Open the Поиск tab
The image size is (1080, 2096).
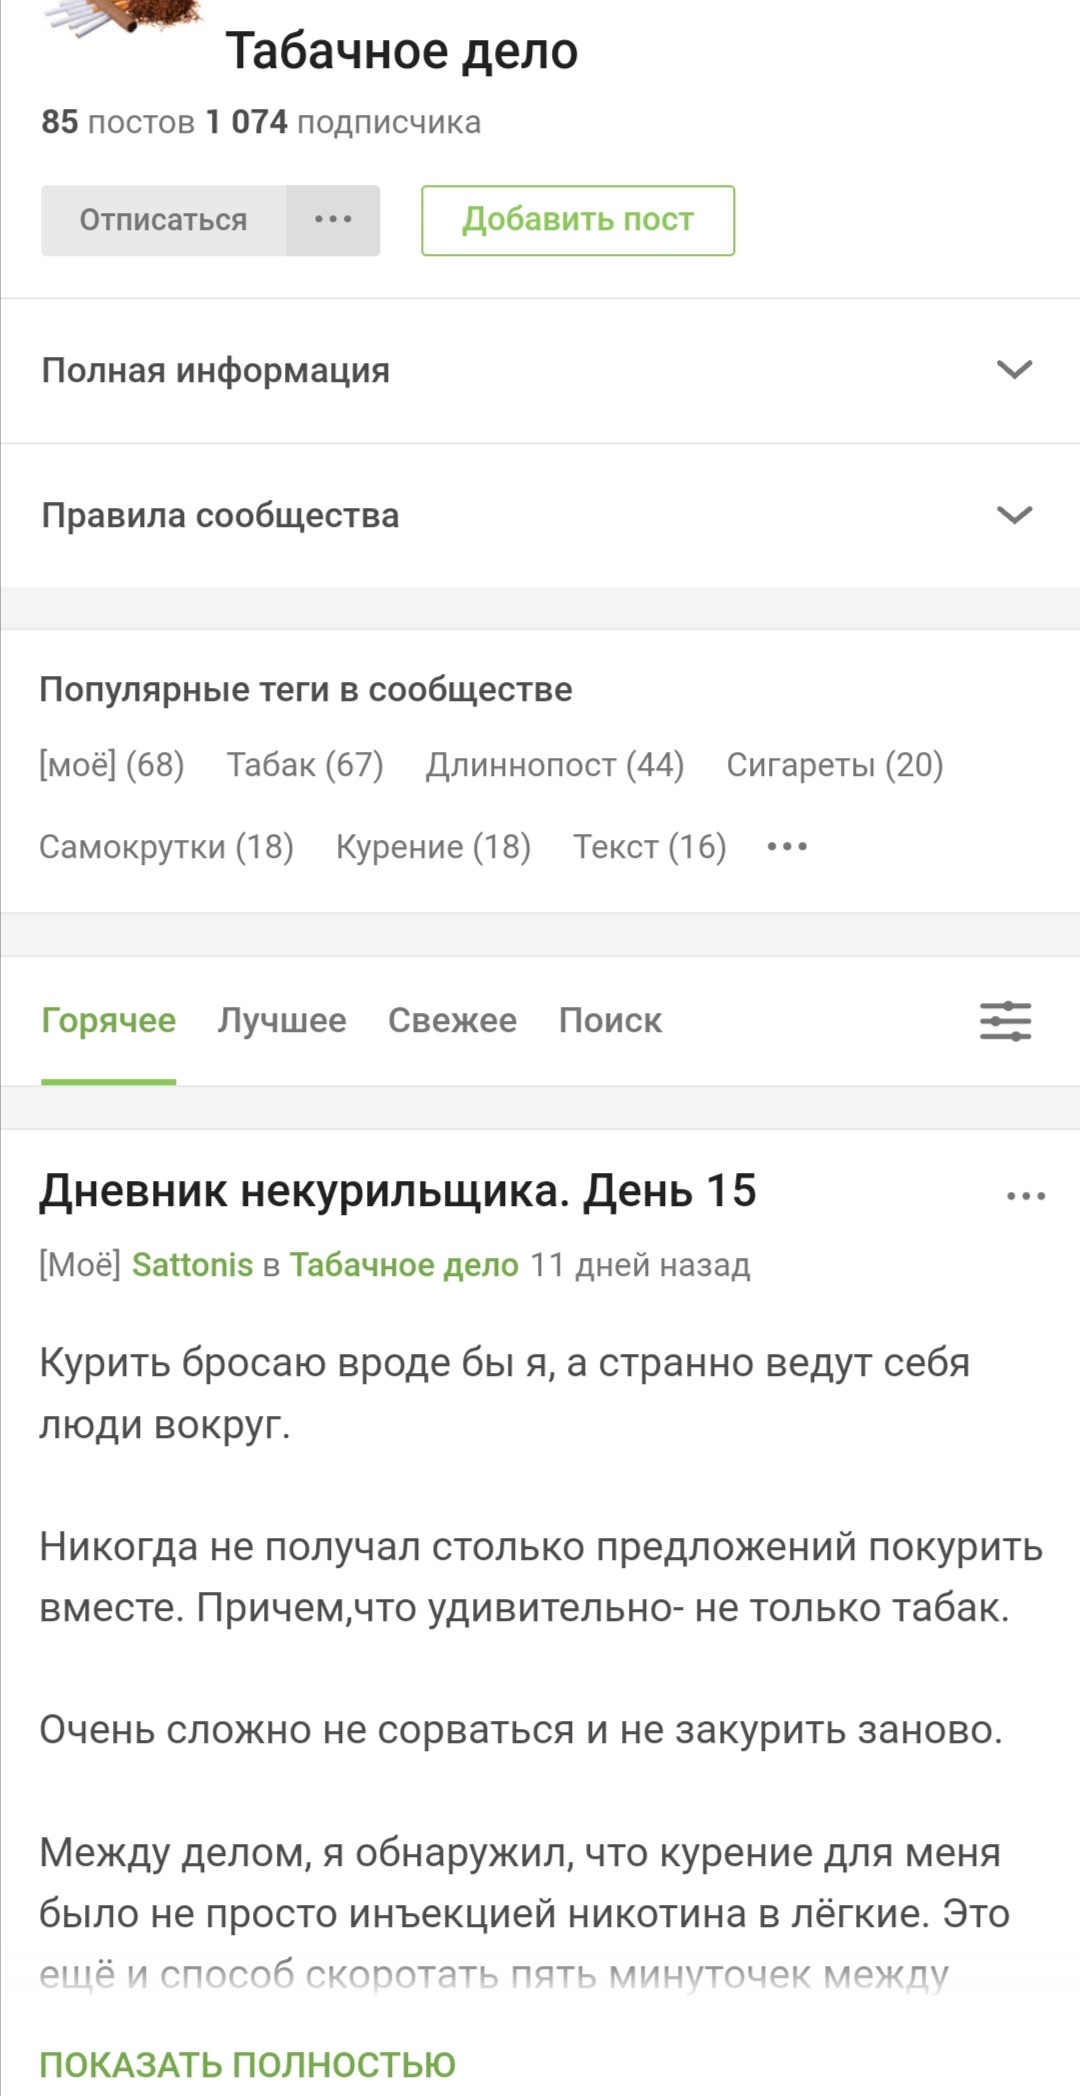[x=610, y=1020]
